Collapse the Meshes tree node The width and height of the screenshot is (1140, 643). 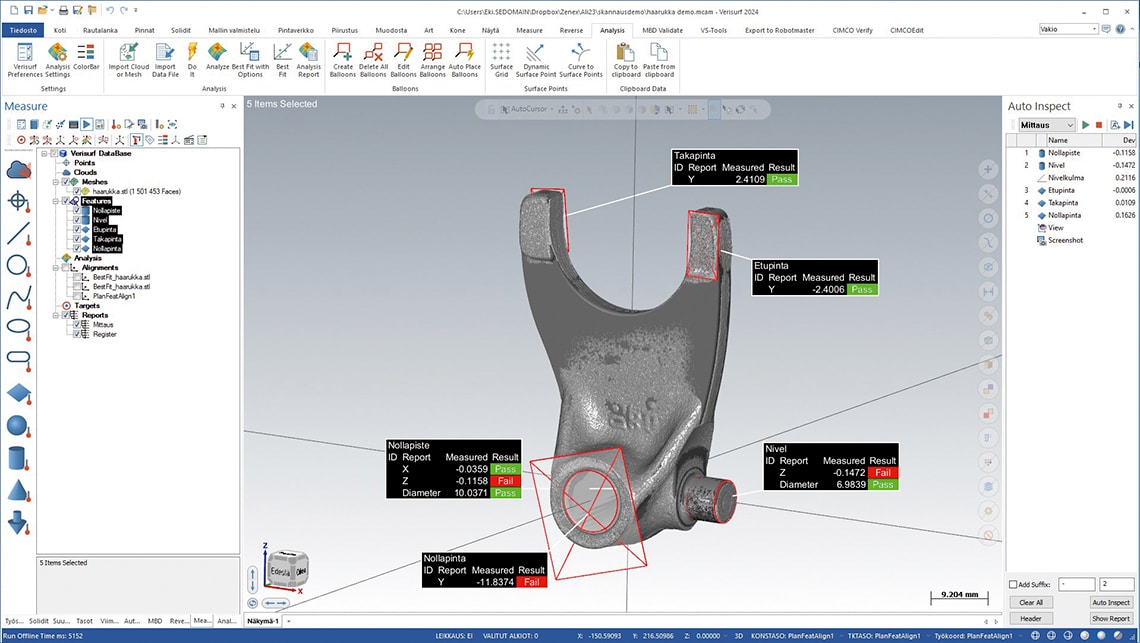55,183
